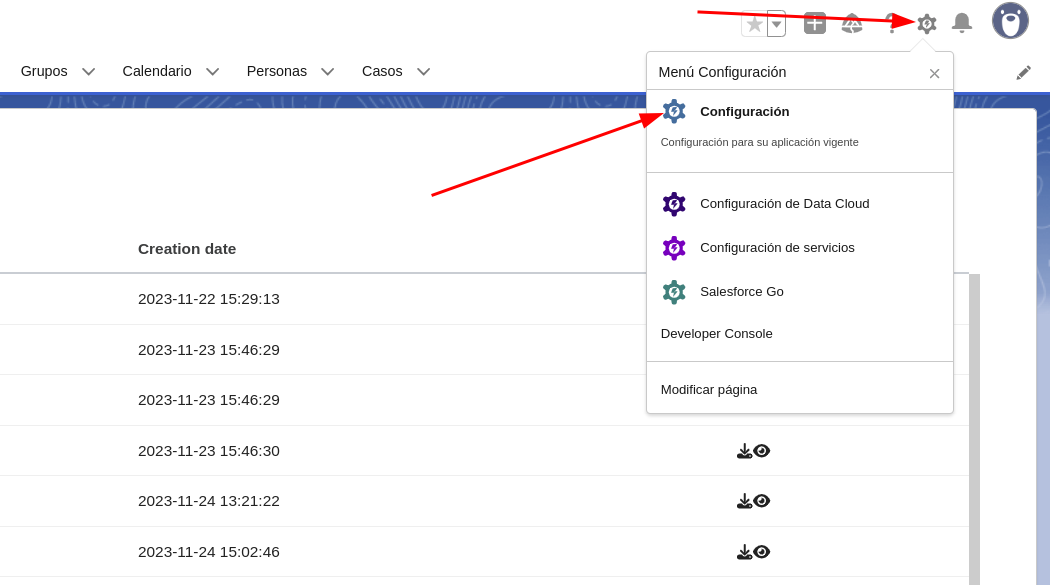Expand the Grupos menu chevron
This screenshot has height=585, width=1050.
point(88,71)
